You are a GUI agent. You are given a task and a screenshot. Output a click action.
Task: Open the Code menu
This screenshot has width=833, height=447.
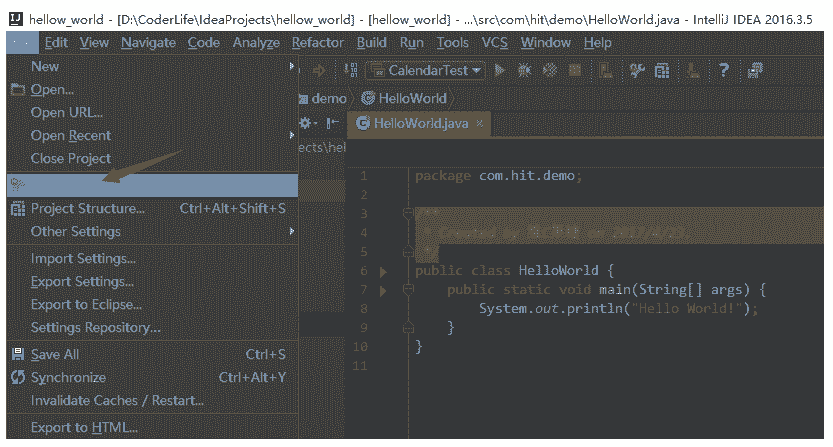pyautogui.click(x=203, y=43)
